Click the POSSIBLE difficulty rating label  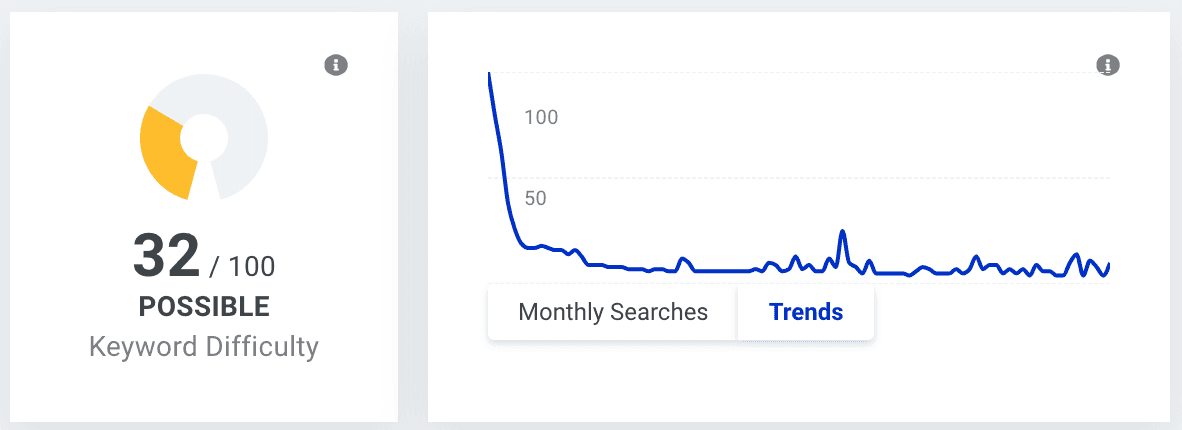[204, 306]
